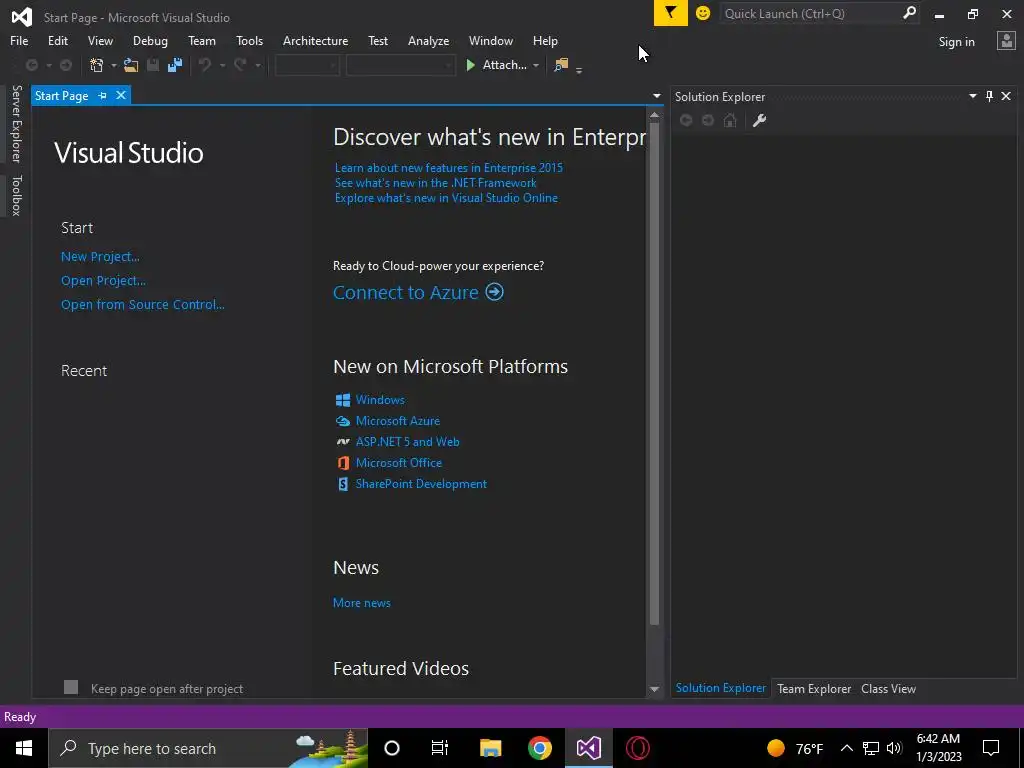Image resolution: width=1024 pixels, height=768 pixels.
Task: Open the toolbar options overflow arrow
Action: point(579,70)
